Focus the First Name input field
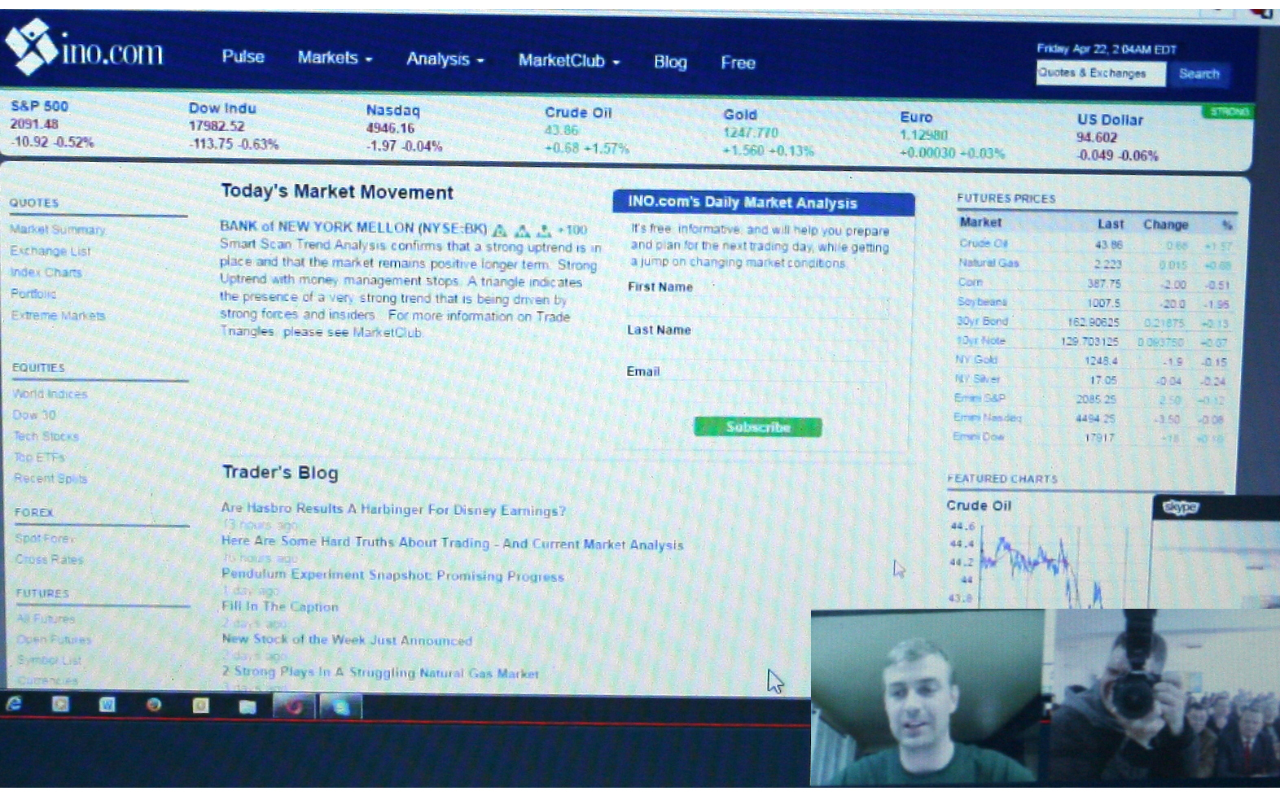Image resolution: width=1280 pixels, height=800 pixels. tap(757, 307)
